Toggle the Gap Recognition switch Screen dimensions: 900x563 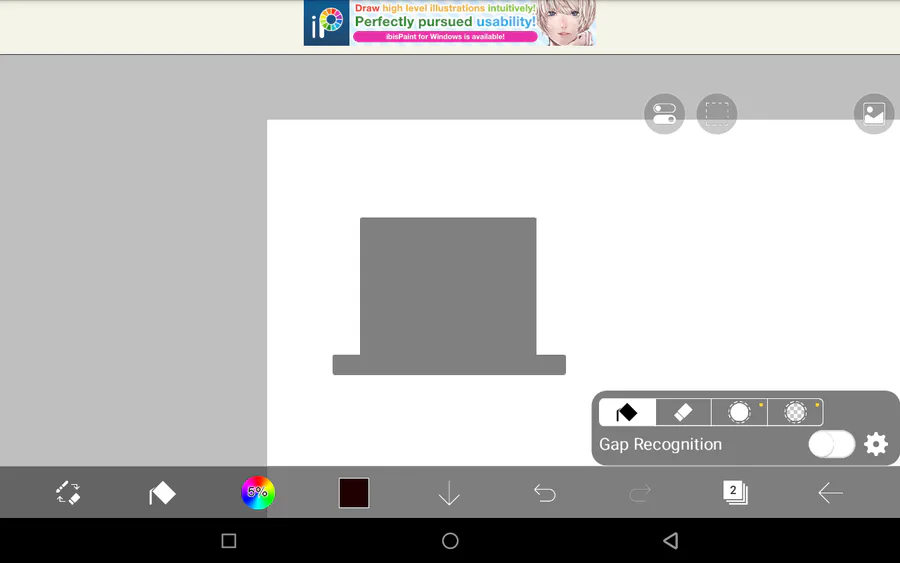point(831,444)
